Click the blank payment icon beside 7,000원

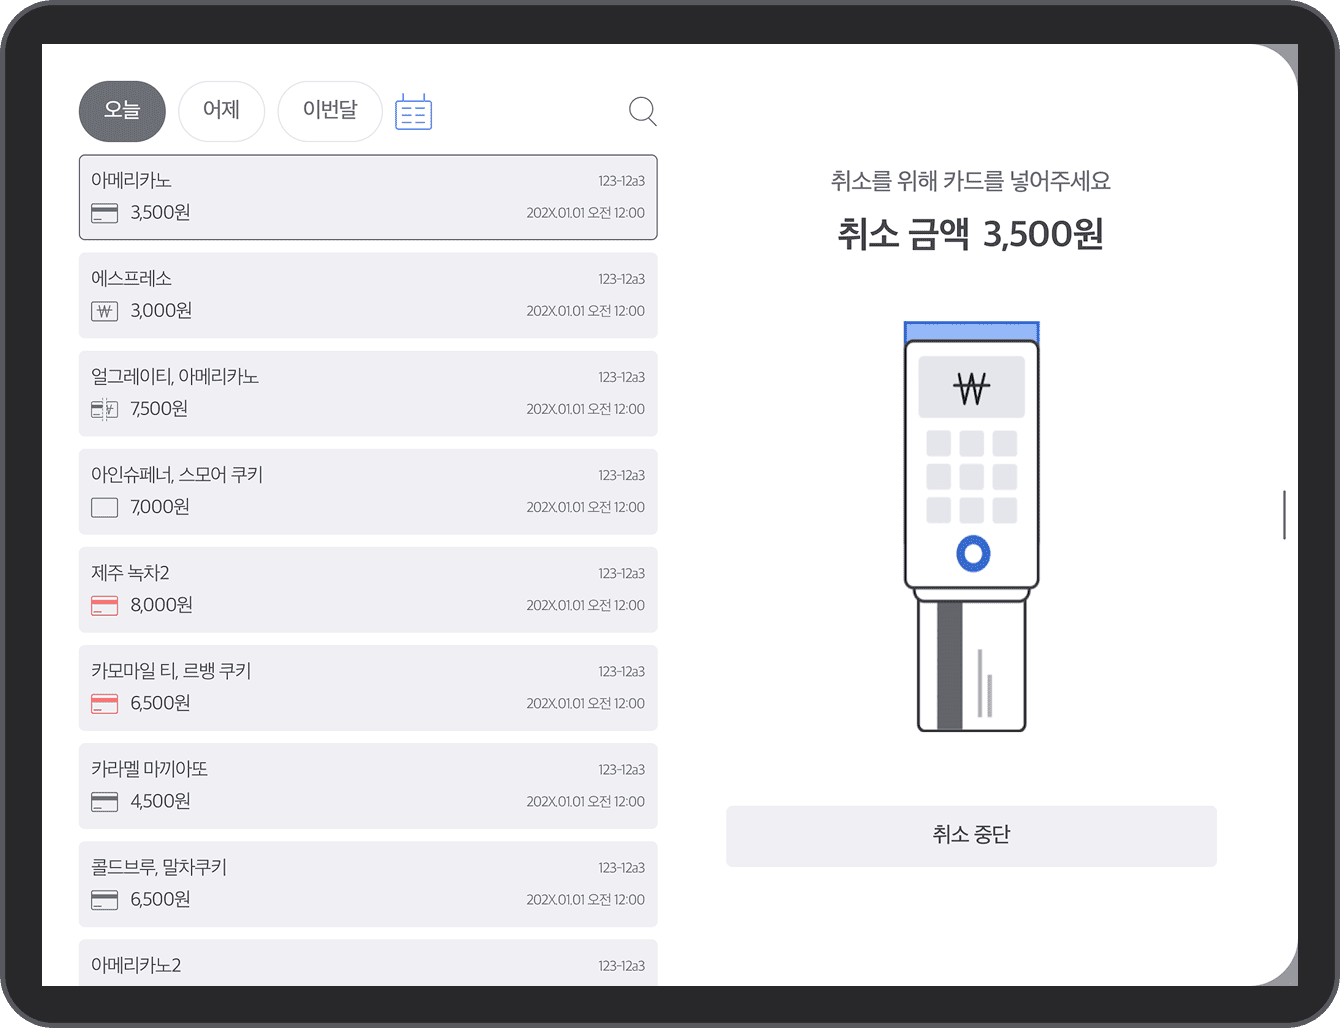click(104, 507)
